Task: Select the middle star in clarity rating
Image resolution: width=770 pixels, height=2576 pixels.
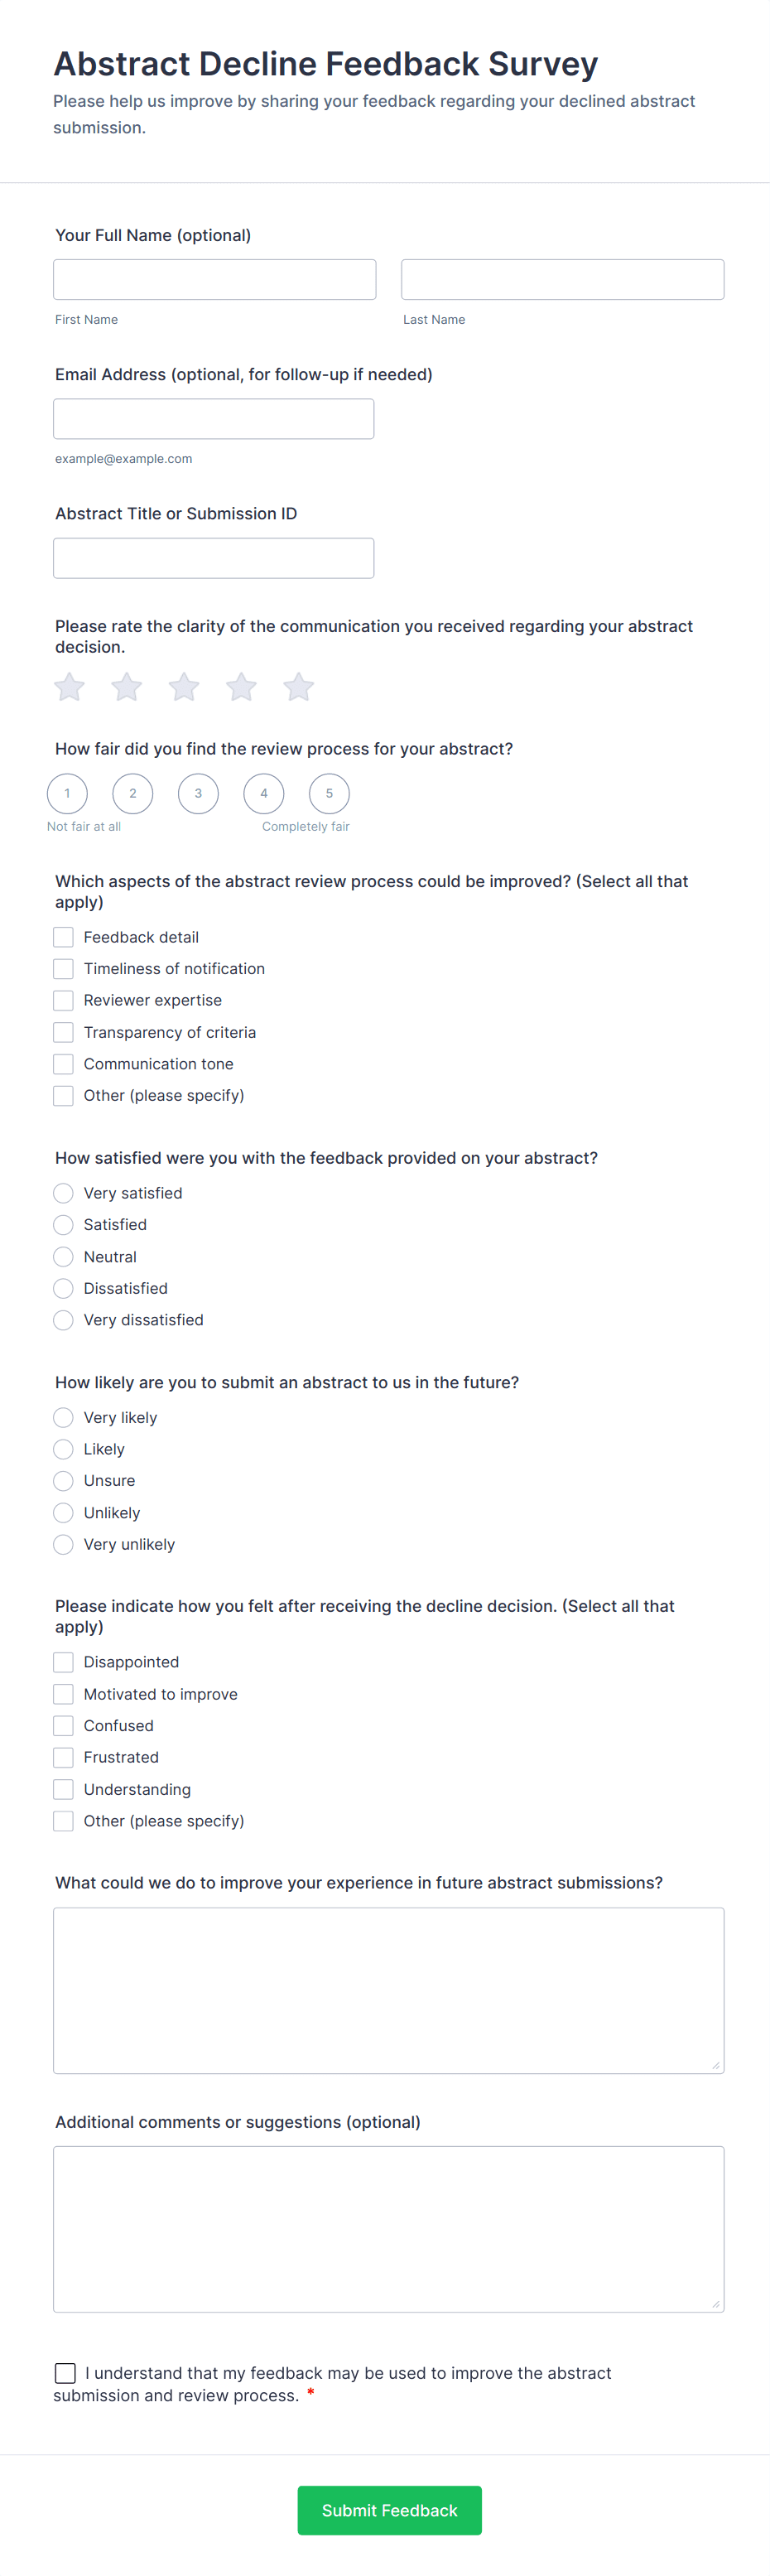Action: [x=183, y=687]
